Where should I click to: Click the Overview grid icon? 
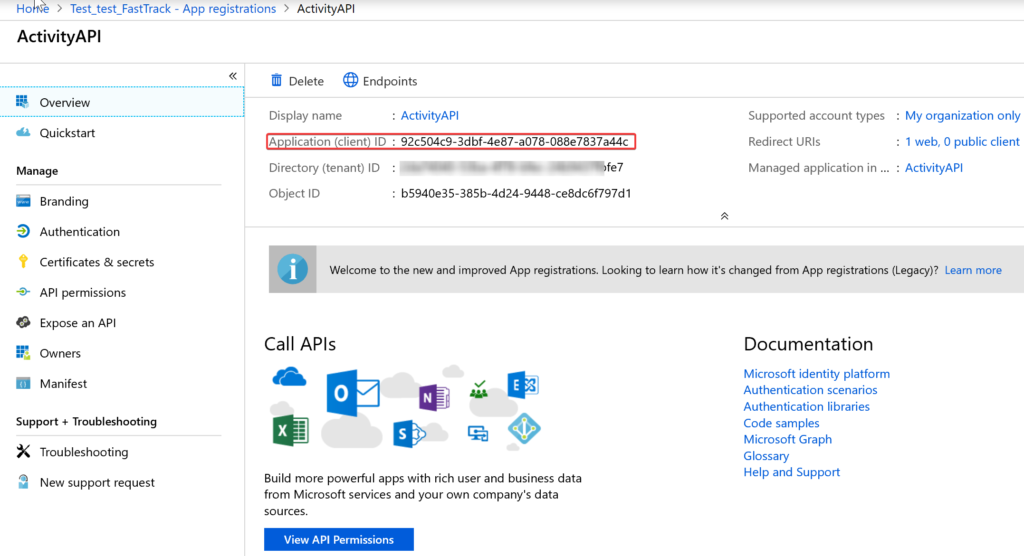point(22,101)
